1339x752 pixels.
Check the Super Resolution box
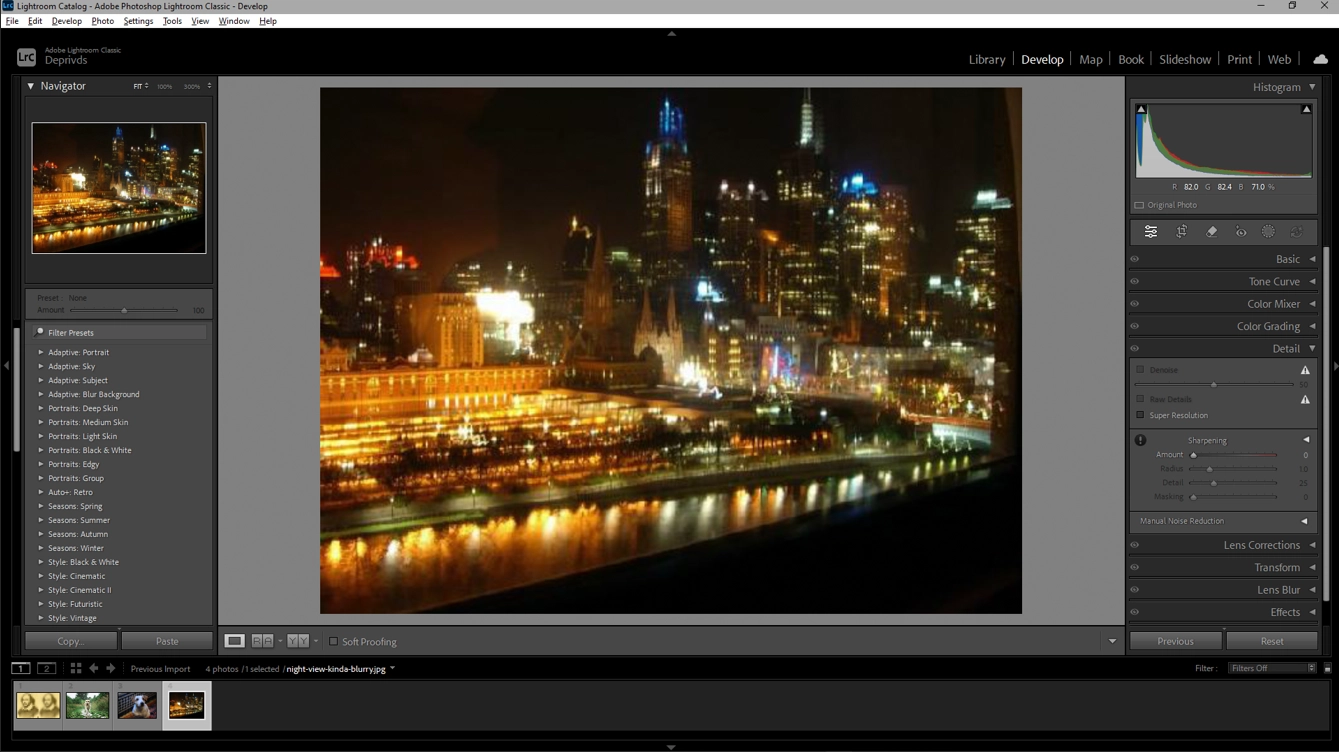pyautogui.click(x=1140, y=415)
